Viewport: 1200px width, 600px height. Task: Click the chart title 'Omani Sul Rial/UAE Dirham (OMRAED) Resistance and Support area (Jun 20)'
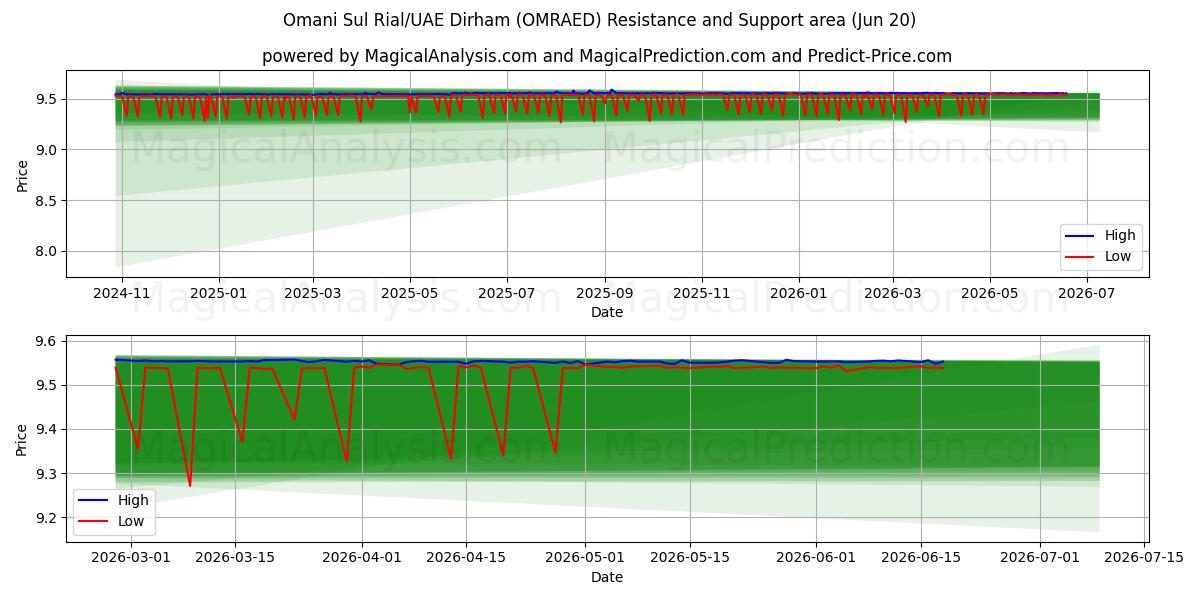pyautogui.click(x=599, y=20)
